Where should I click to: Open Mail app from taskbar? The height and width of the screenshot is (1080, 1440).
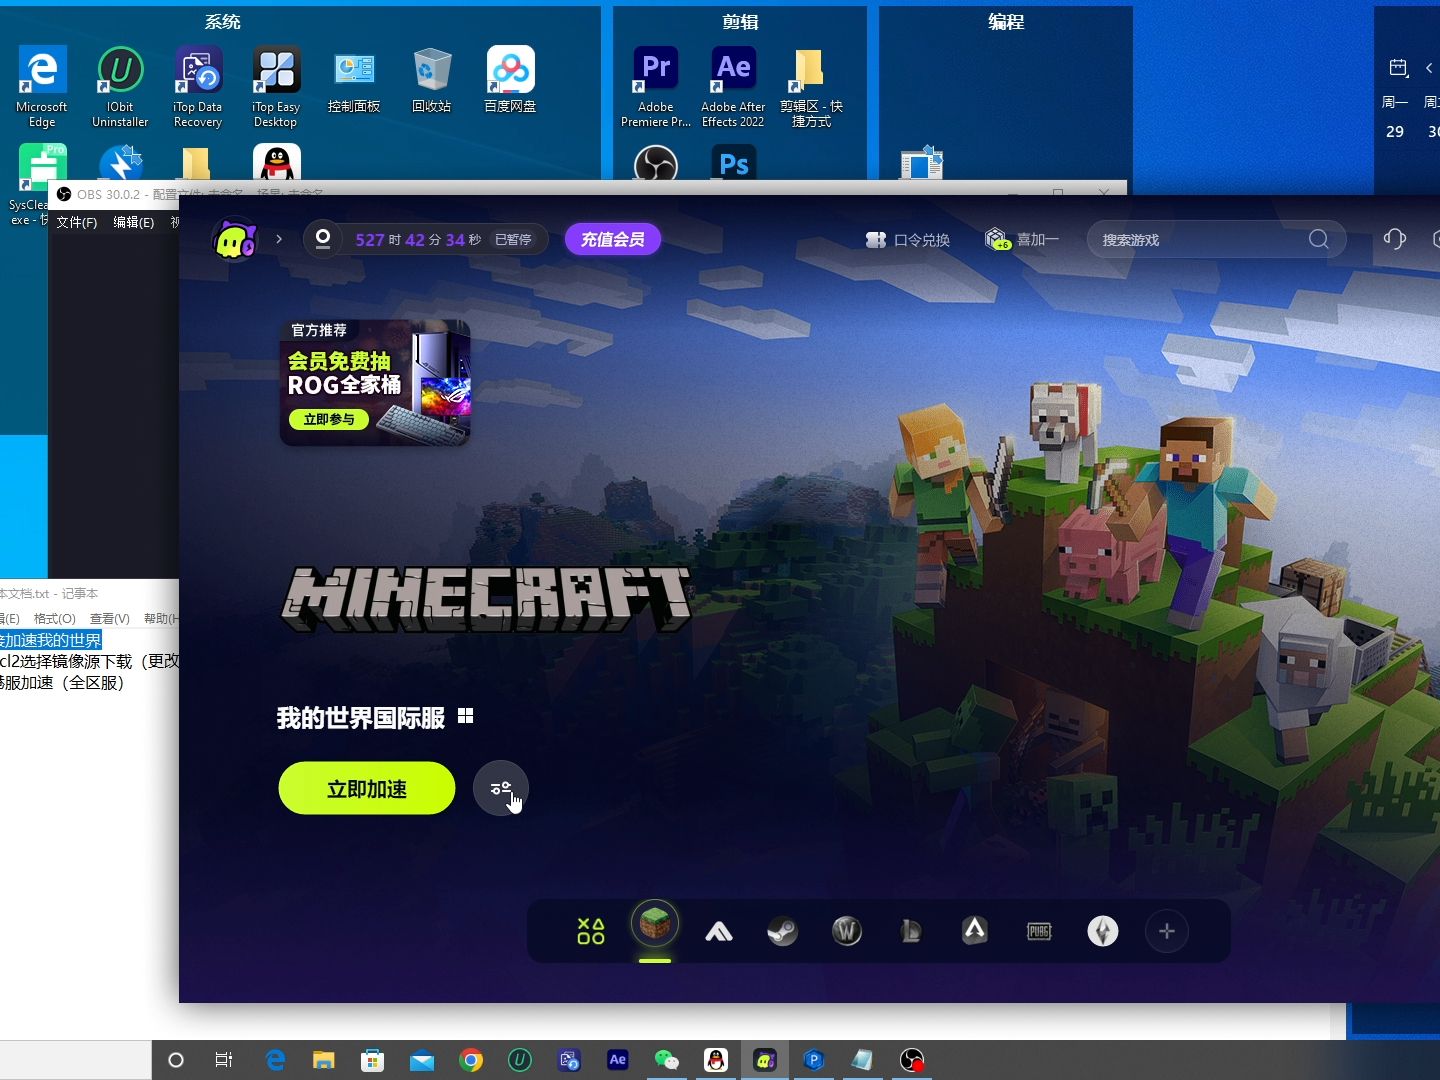click(x=422, y=1060)
